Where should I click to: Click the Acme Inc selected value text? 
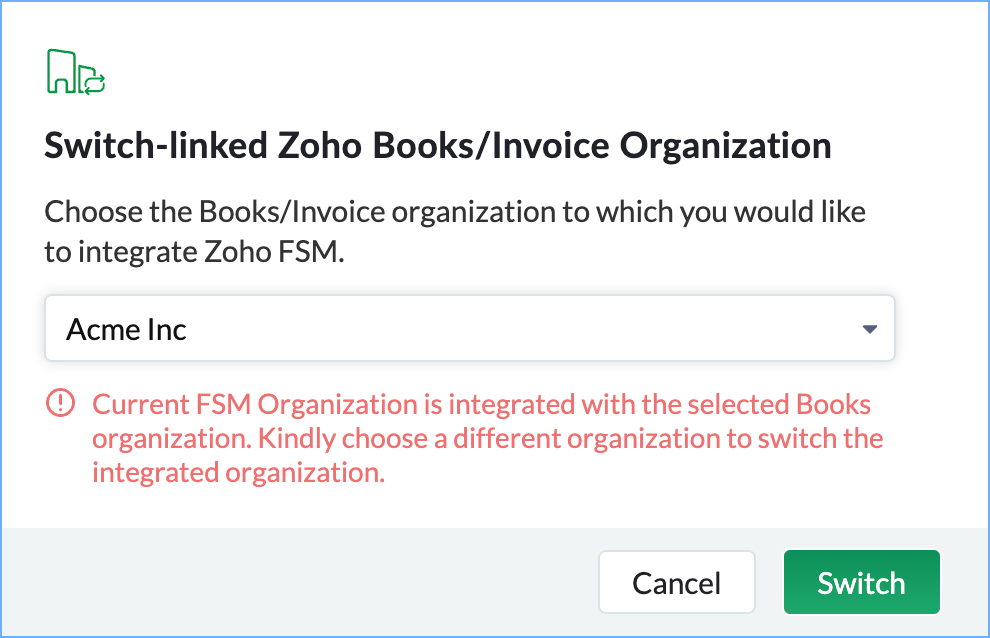pos(126,329)
